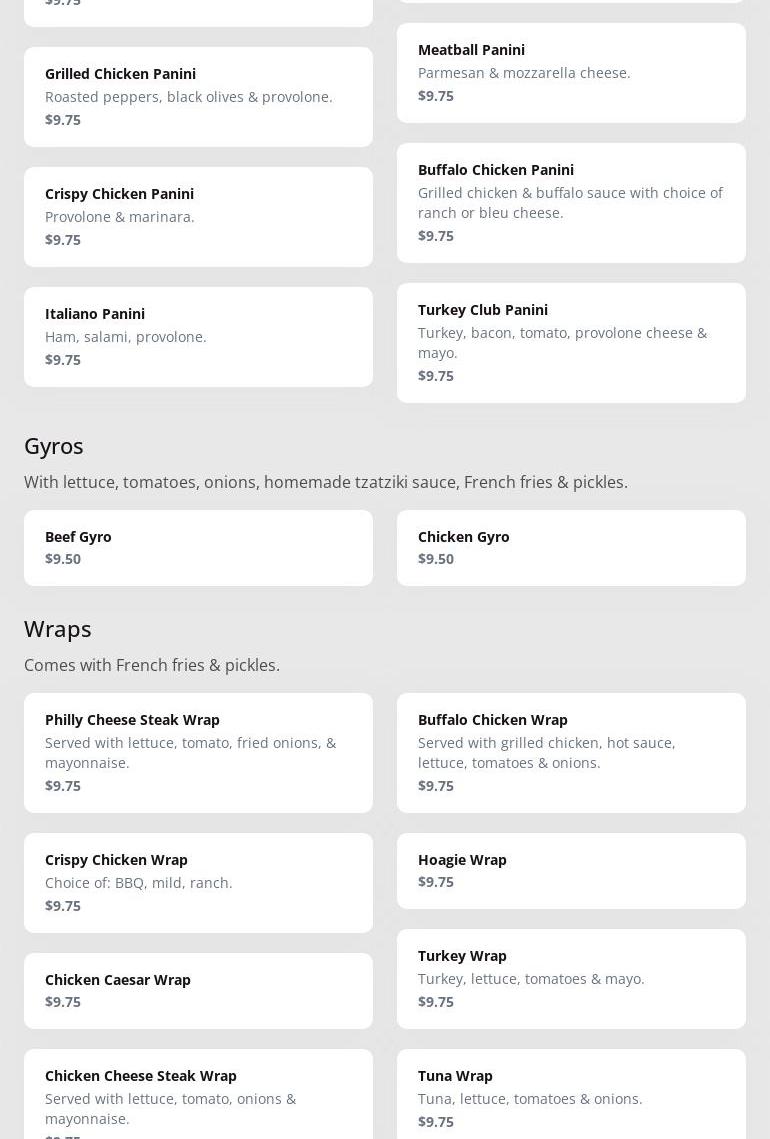Open the Chicken Gyro card

[x=571, y=547]
